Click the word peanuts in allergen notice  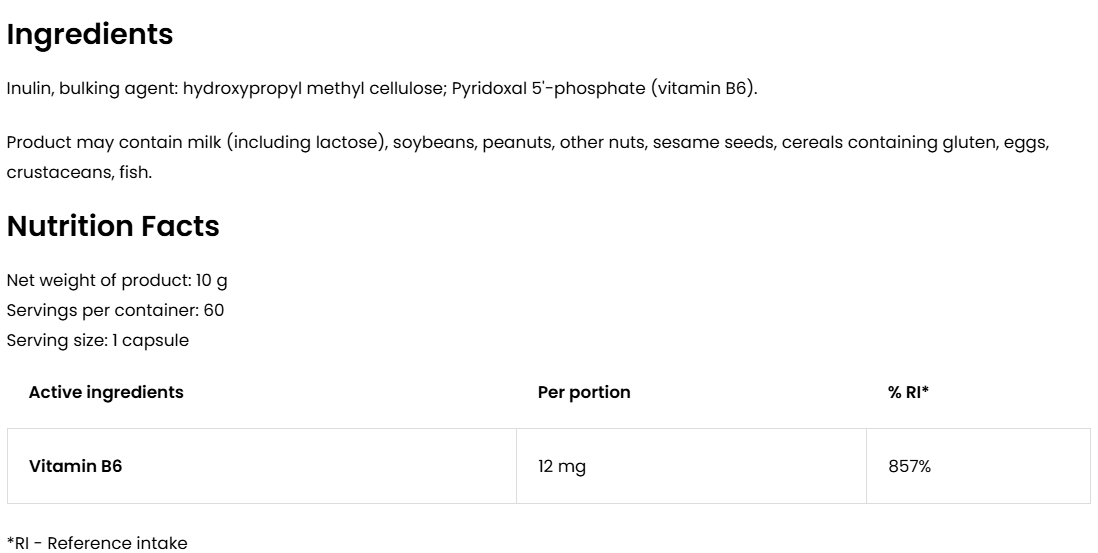tap(517, 143)
